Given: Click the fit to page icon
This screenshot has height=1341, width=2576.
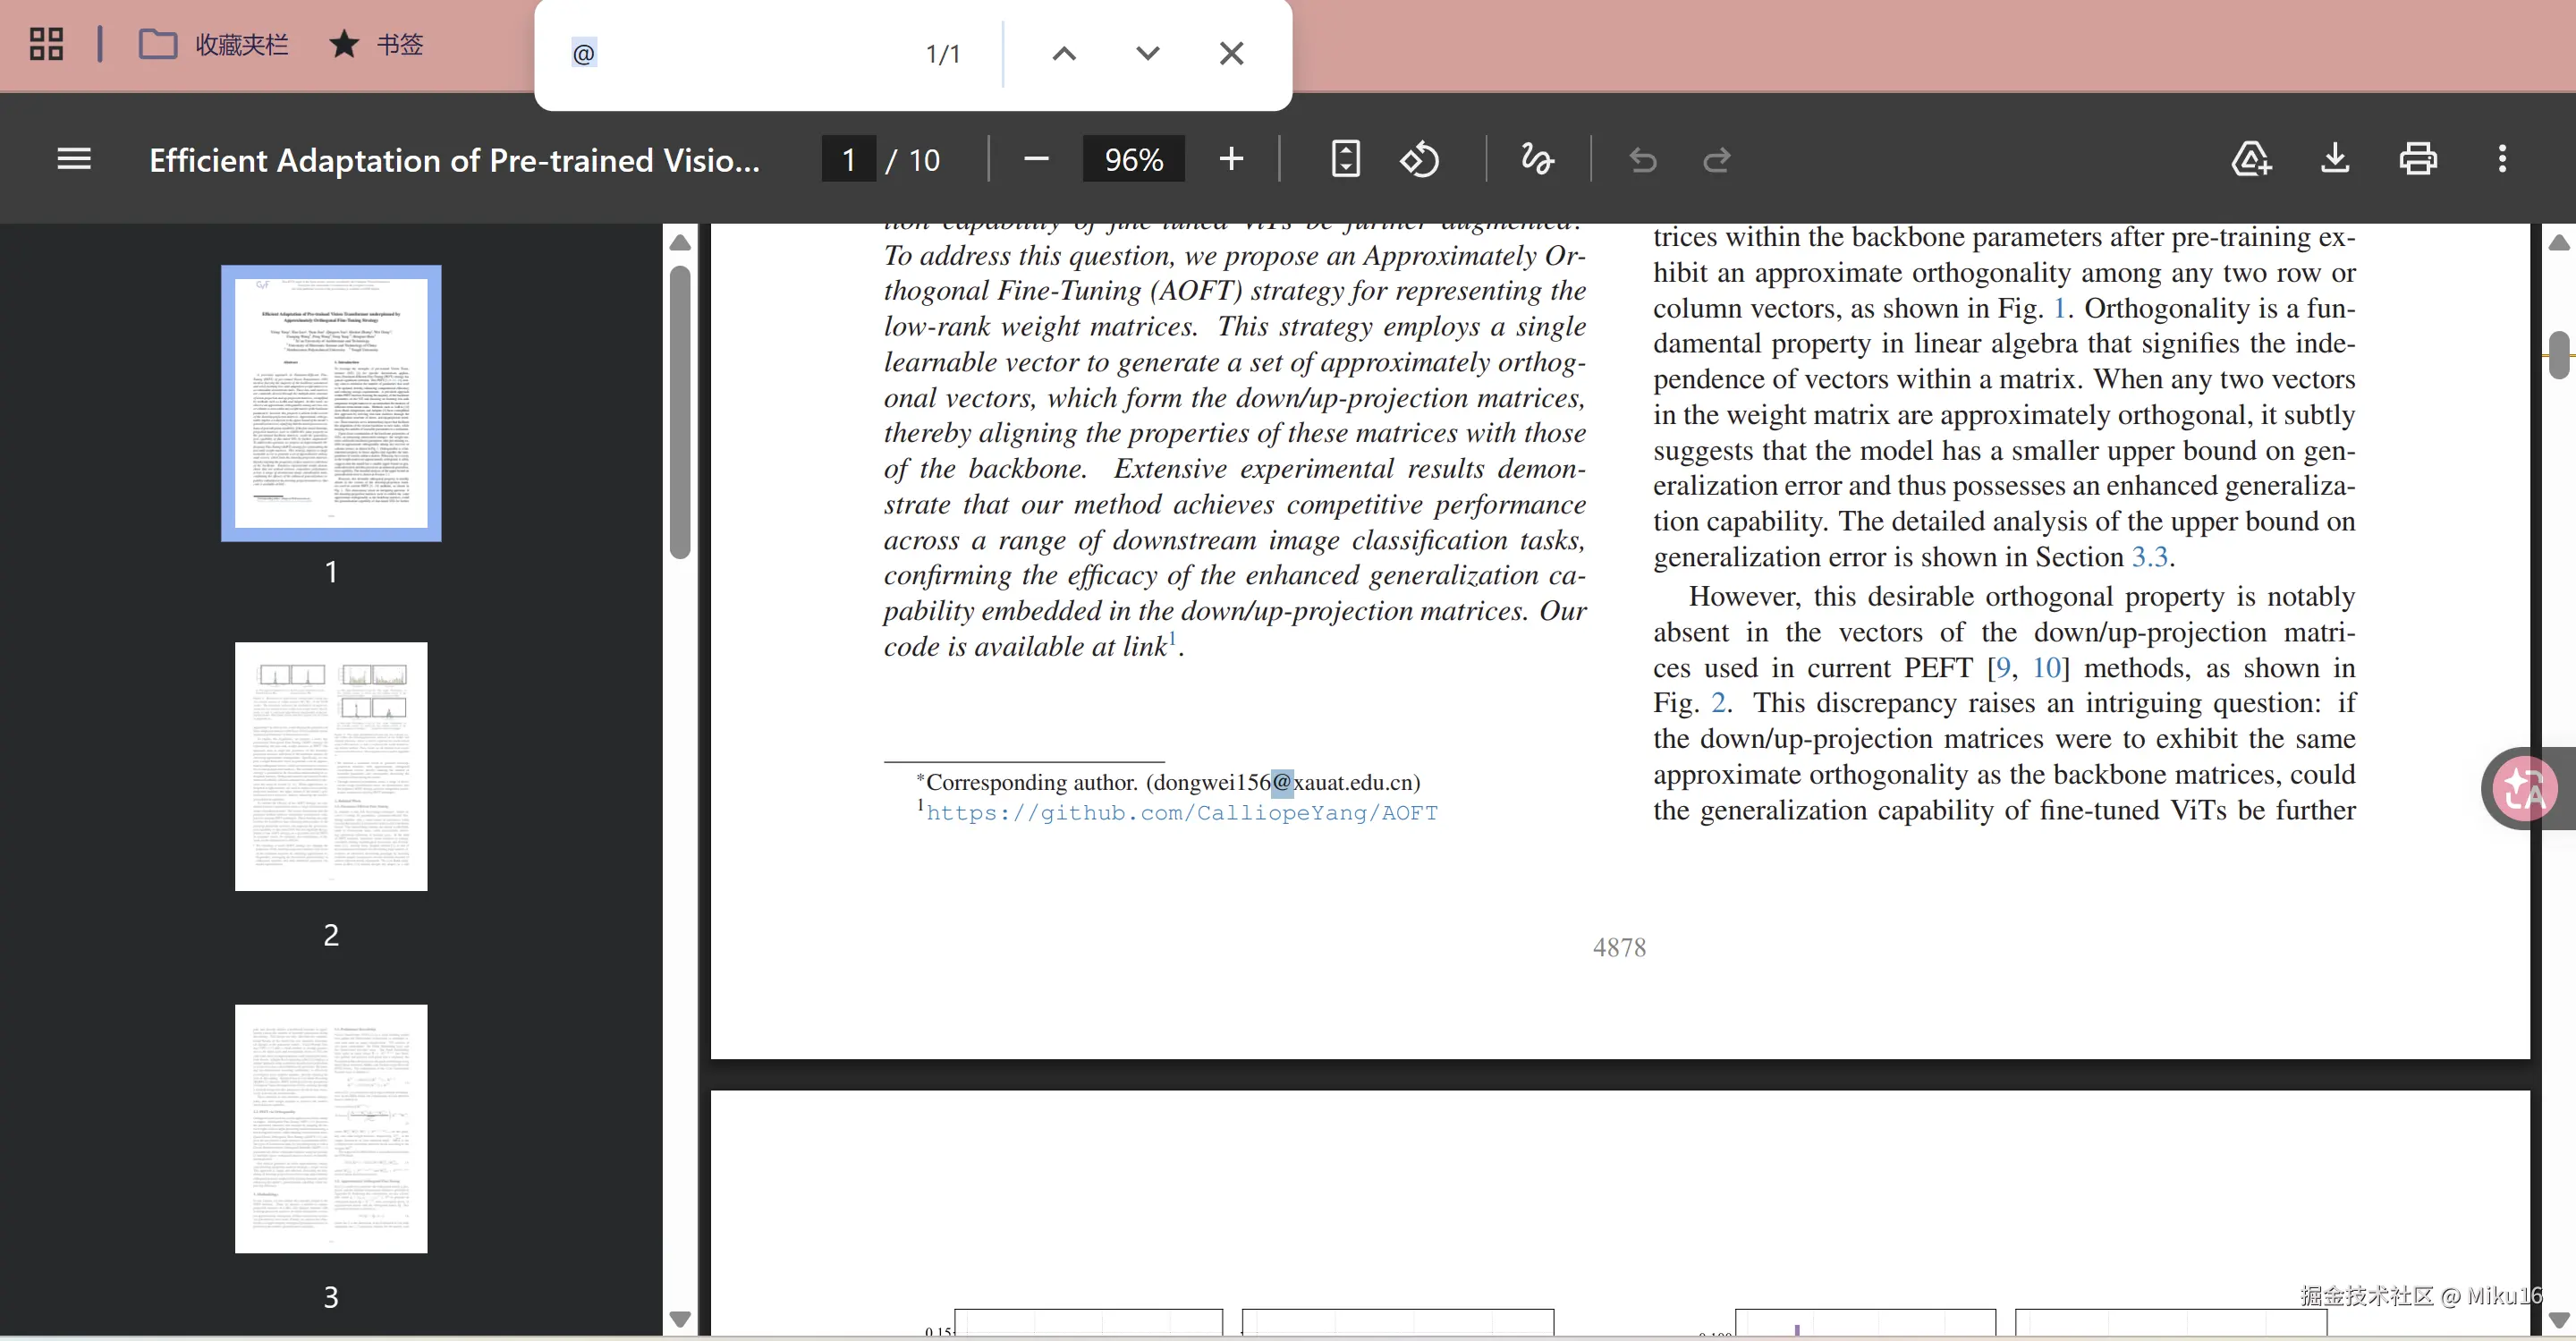Looking at the screenshot, I should tap(1345, 159).
